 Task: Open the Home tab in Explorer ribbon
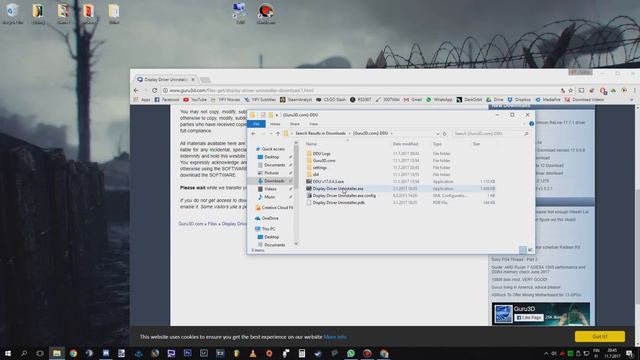pos(275,124)
